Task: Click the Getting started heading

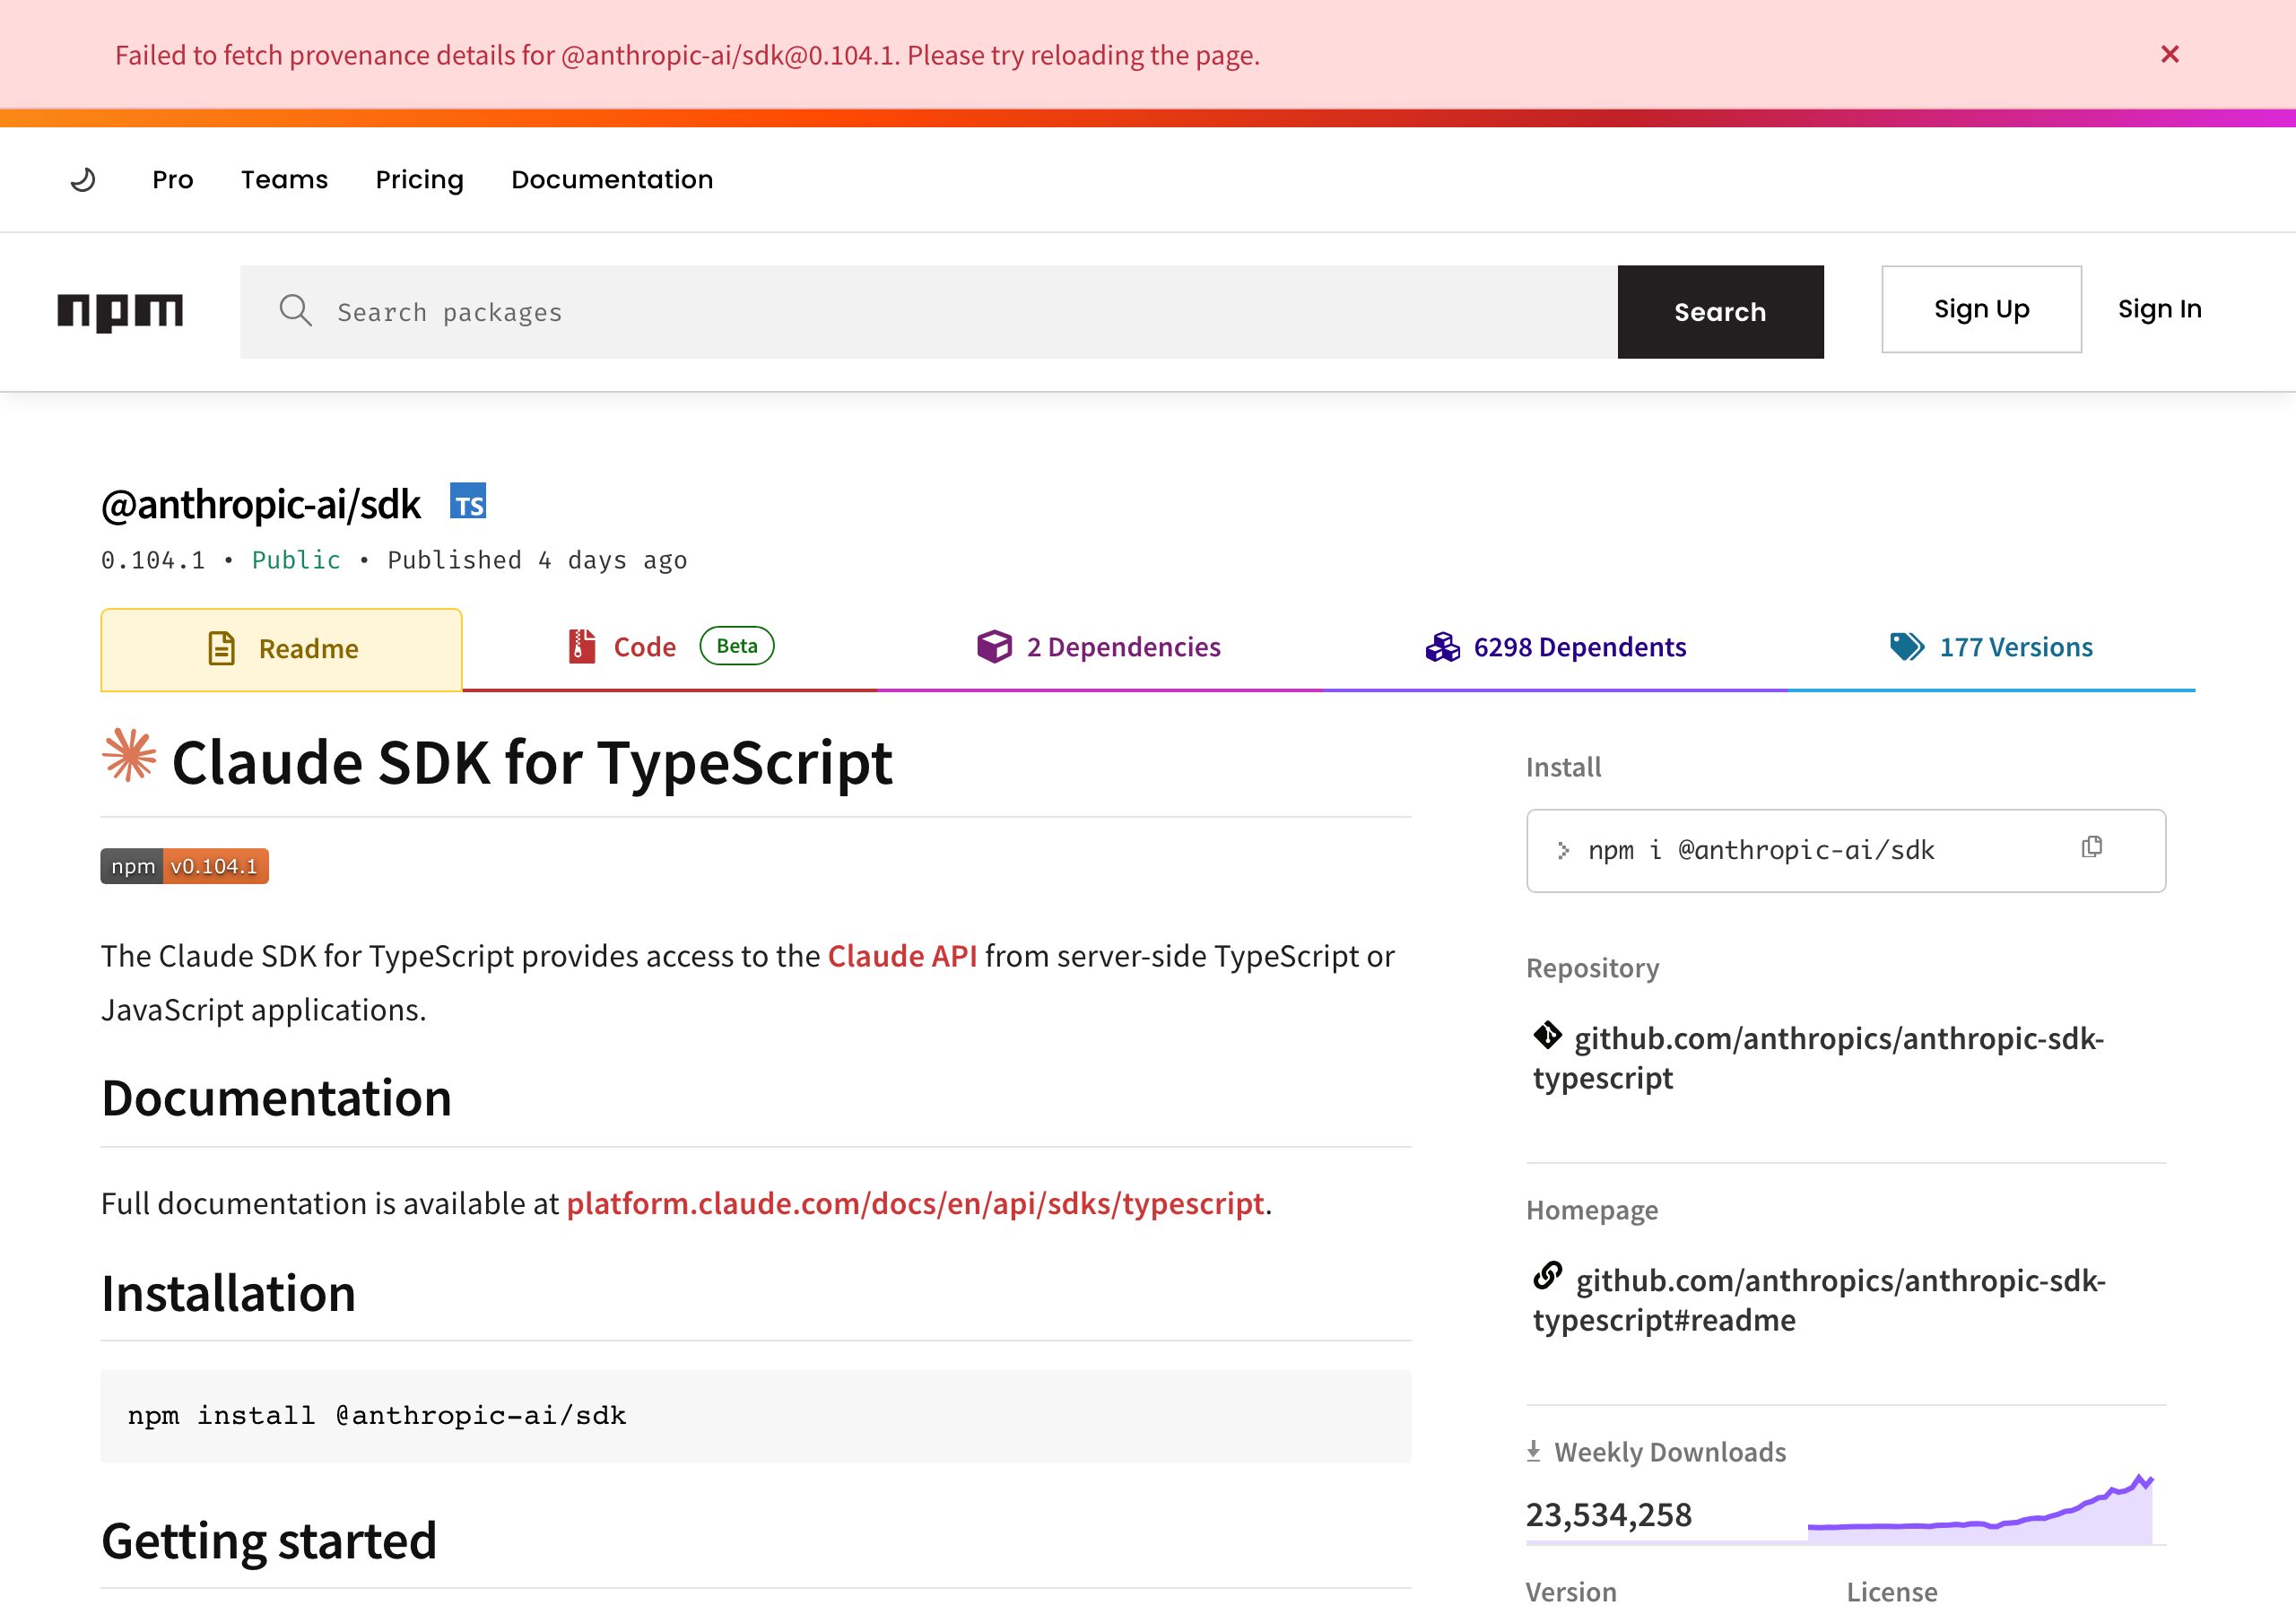Action: click(x=269, y=1541)
